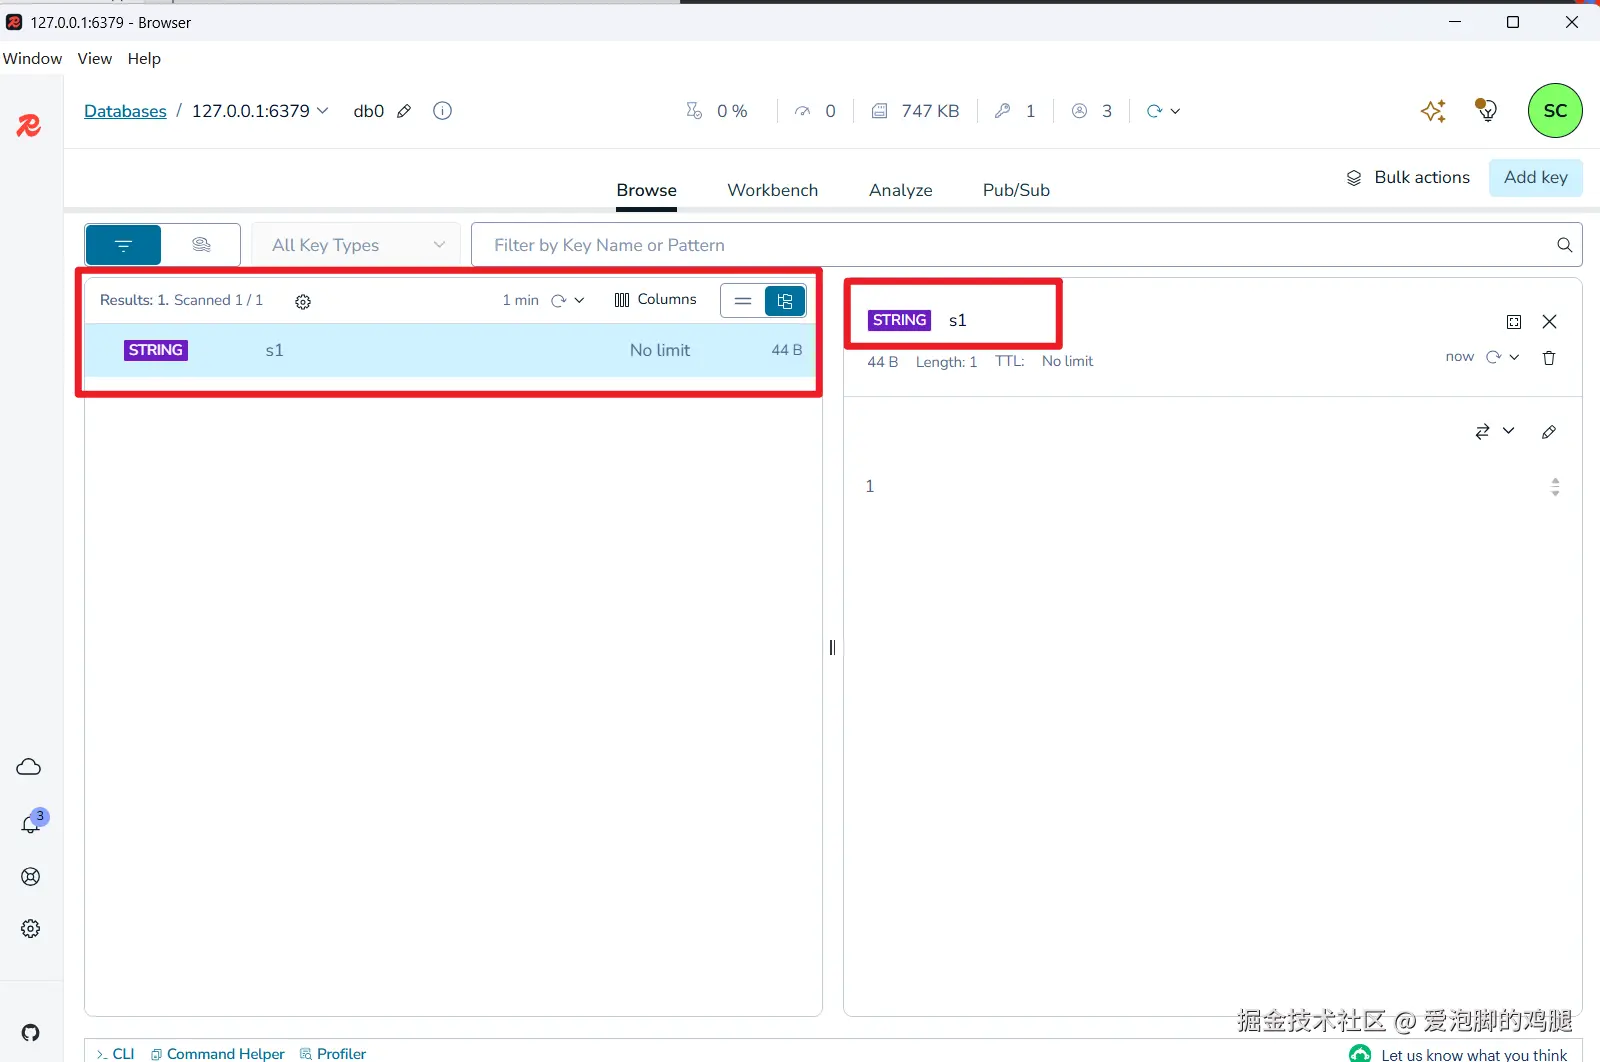The width and height of the screenshot is (1600, 1062).
Task: Open the GitHub repository icon
Action: tap(31, 1033)
